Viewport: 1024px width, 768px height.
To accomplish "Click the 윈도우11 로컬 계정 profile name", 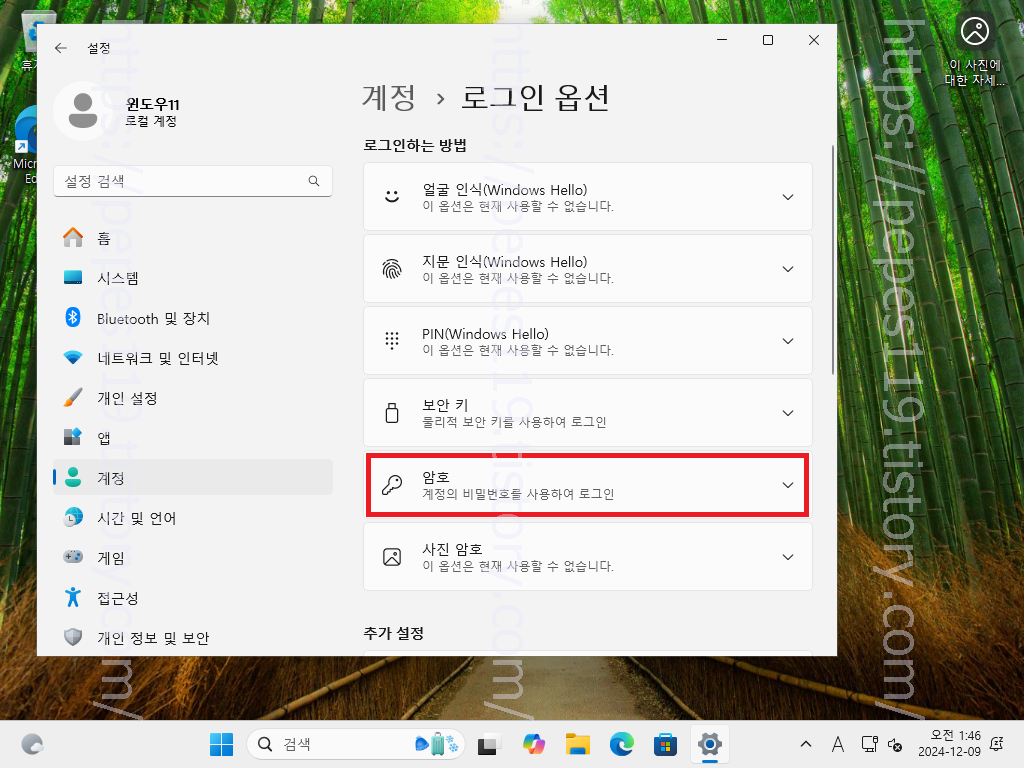I will tap(152, 112).
